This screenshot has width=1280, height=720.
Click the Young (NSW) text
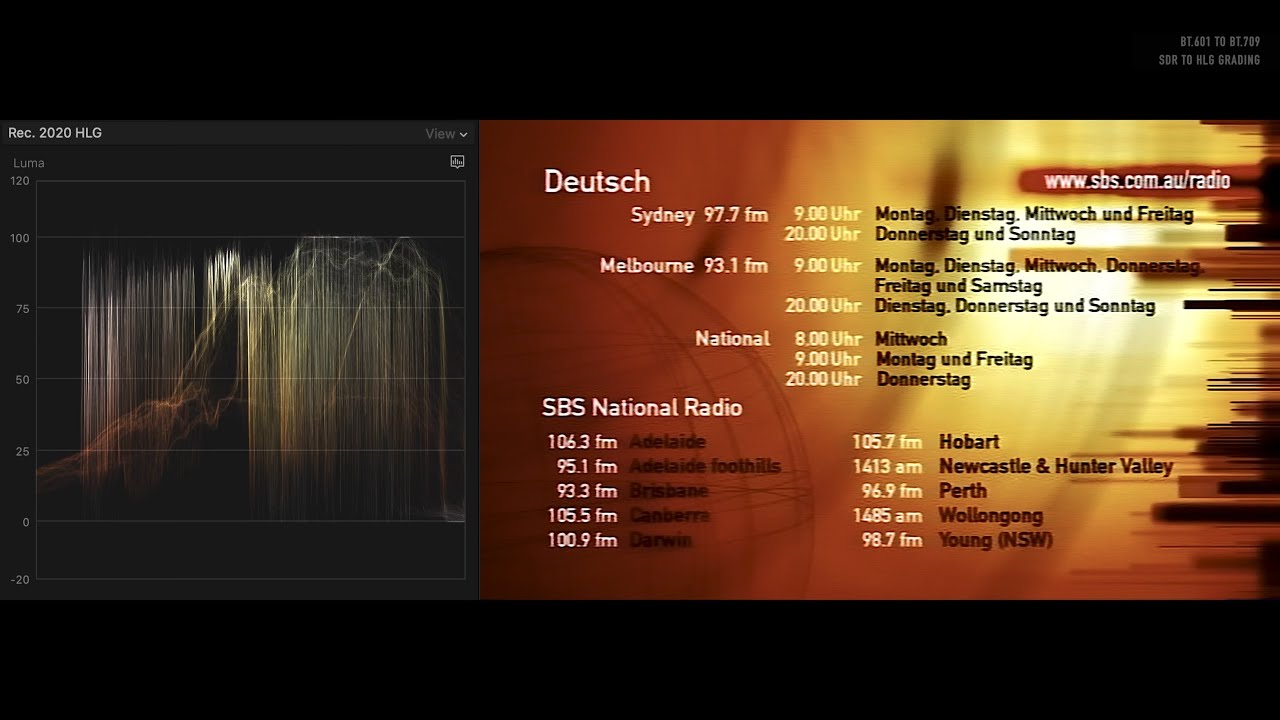click(x=995, y=540)
